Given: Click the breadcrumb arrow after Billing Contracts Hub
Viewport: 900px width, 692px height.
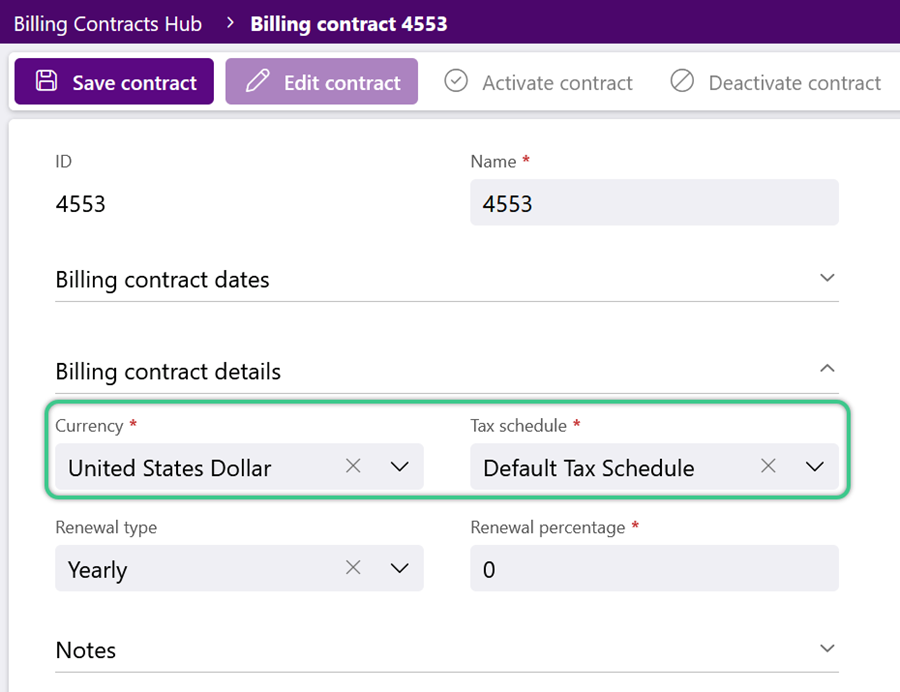Looking at the screenshot, I should pyautogui.click(x=230, y=23).
